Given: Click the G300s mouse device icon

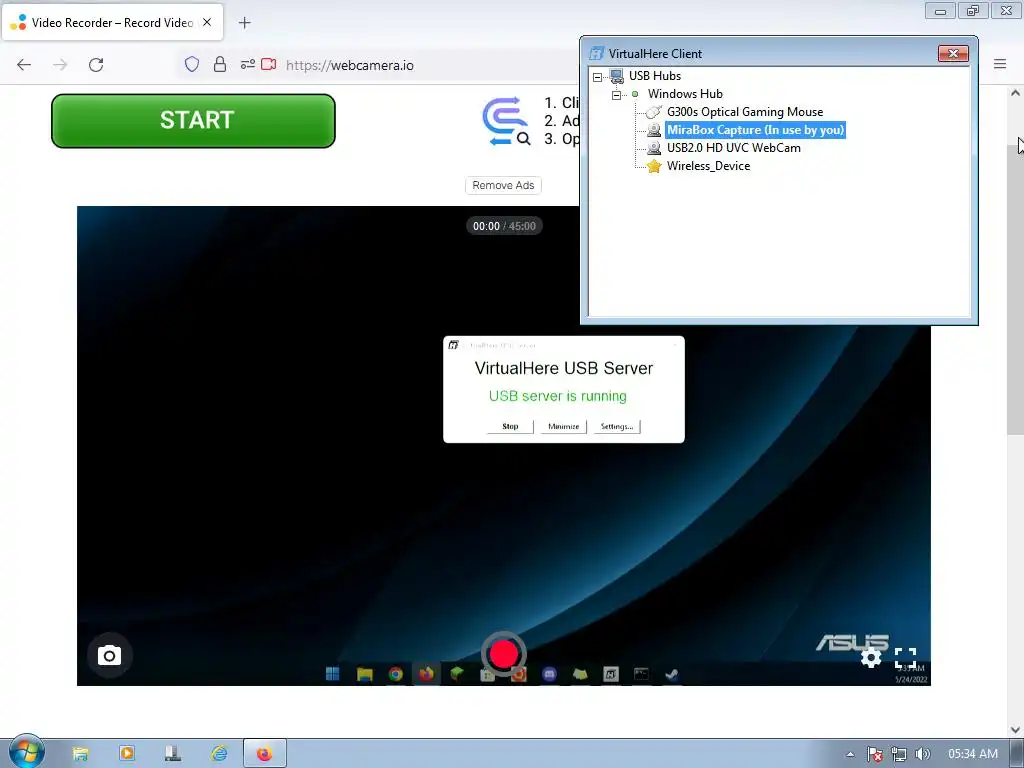Looking at the screenshot, I should pyautogui.click(x=654, y=112).
